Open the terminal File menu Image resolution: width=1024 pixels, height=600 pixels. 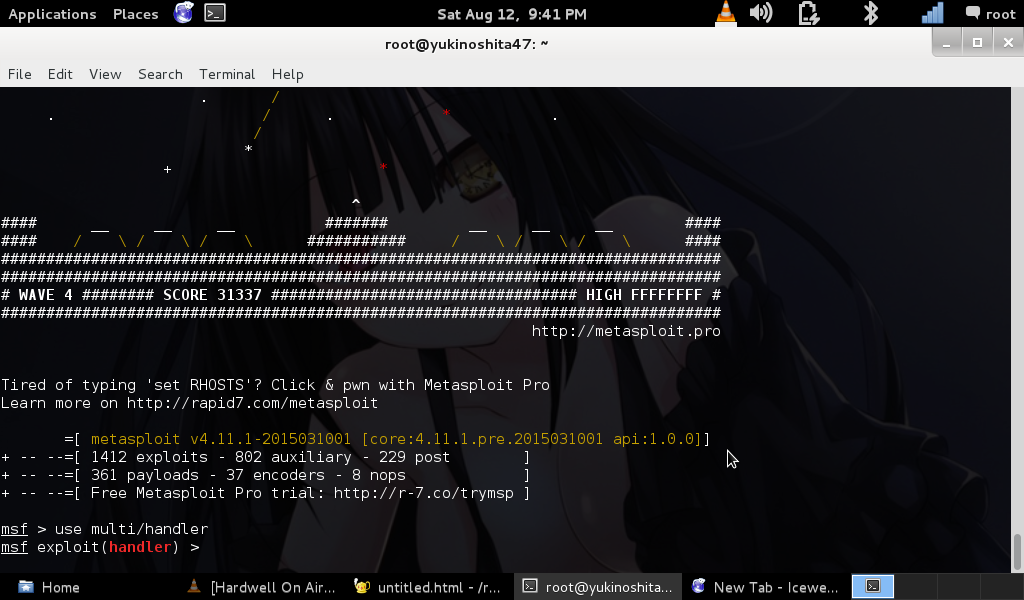pos(20,74)
